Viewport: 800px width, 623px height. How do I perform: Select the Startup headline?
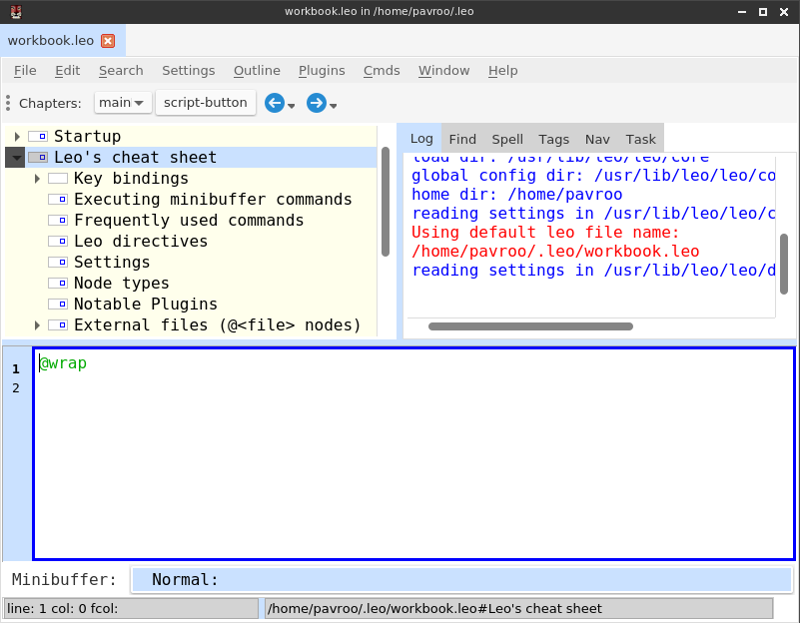pyautogui.click(x=87, y=136)
